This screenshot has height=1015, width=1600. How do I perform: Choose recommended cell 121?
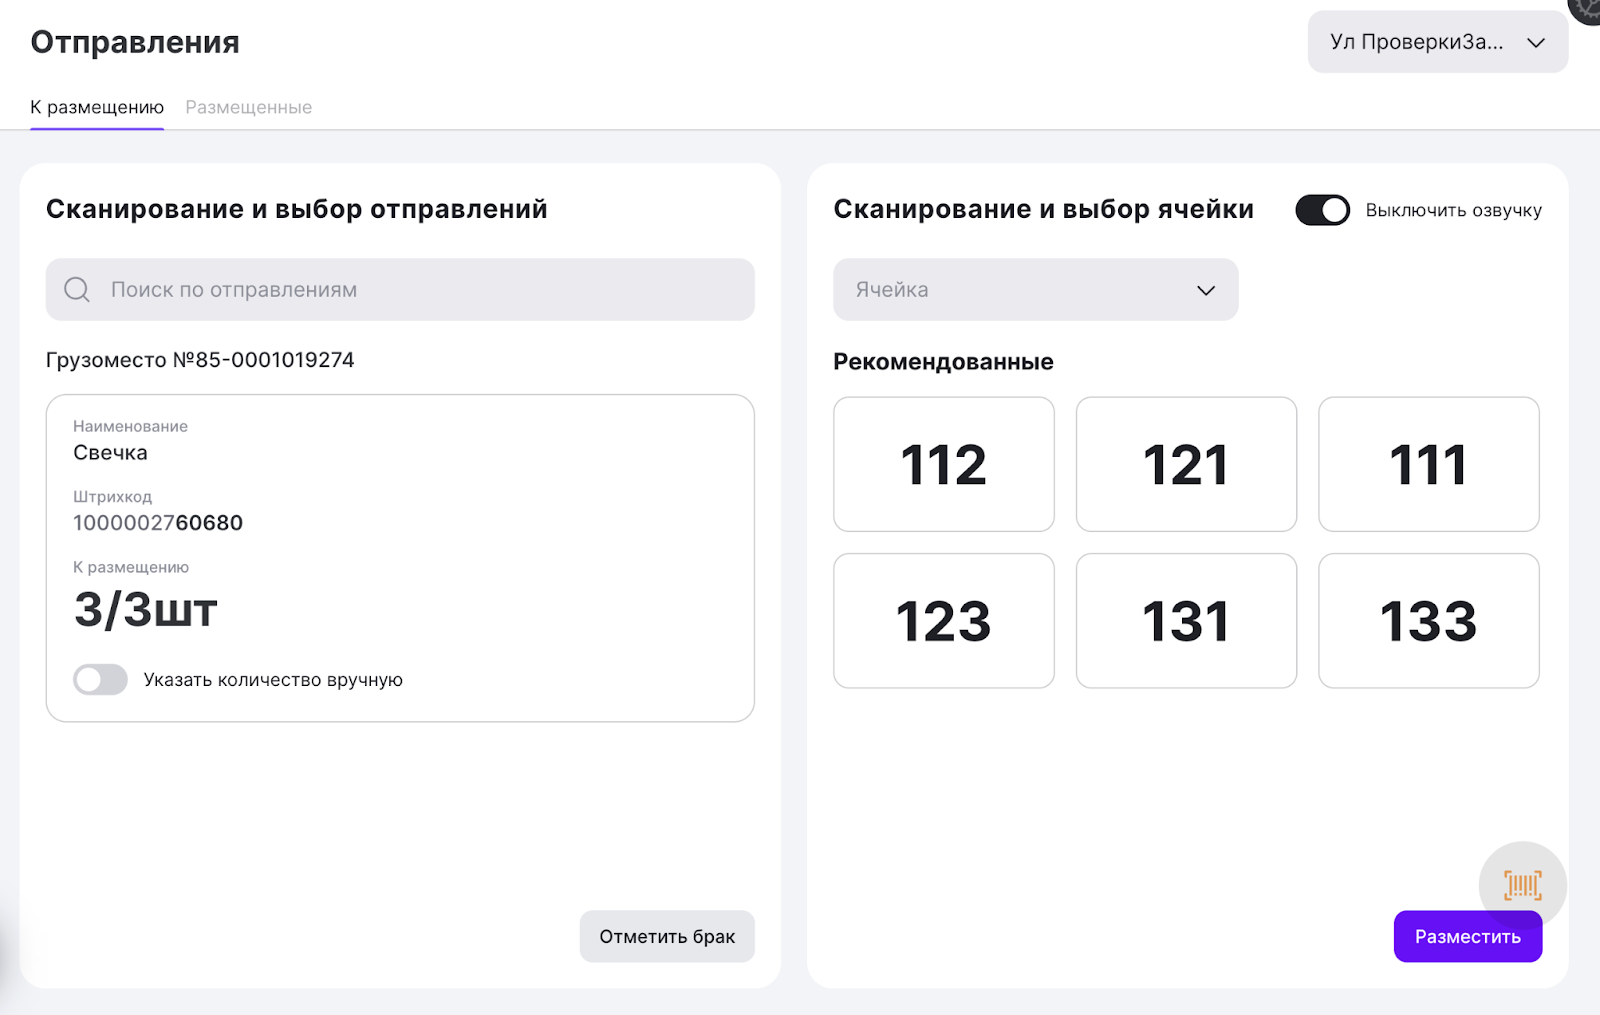[x=1186, y=464]
